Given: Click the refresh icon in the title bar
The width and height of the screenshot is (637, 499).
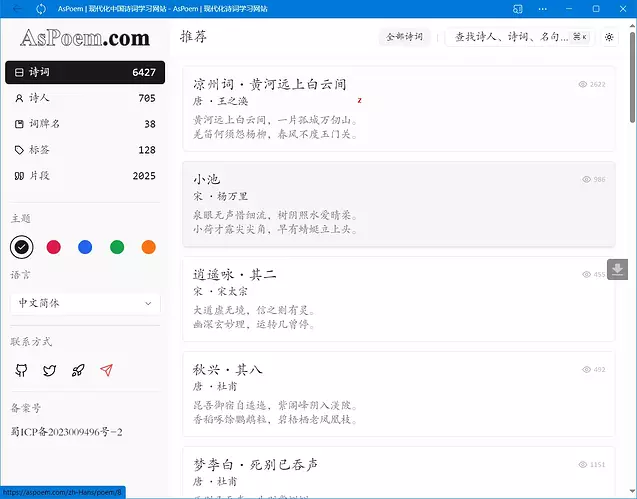Looking at the screenshot, I should pyautogui.click(x=41, y=8).
